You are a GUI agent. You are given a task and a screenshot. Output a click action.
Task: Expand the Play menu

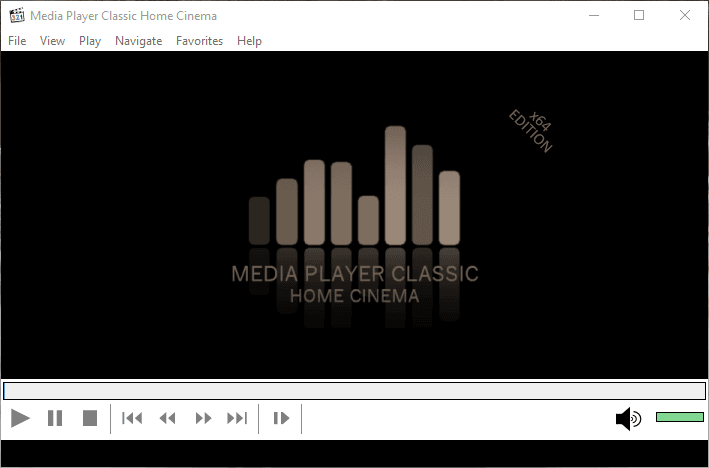click(90, 41)
